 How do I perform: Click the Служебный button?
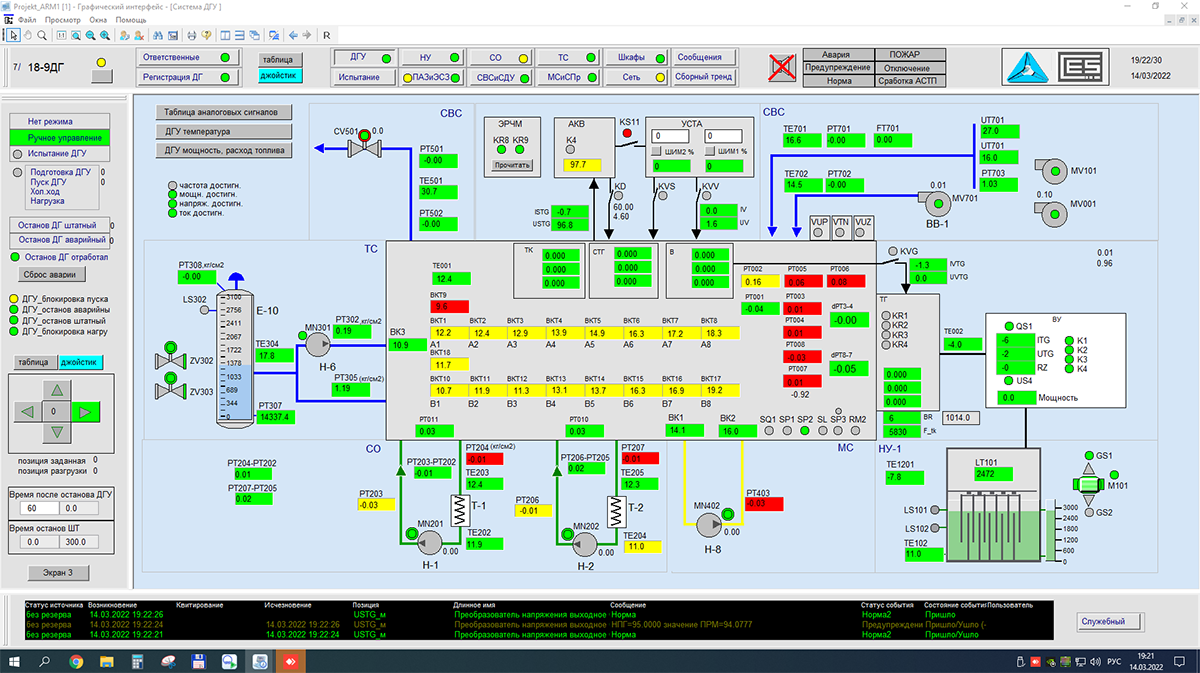(x=1110, y=621)
